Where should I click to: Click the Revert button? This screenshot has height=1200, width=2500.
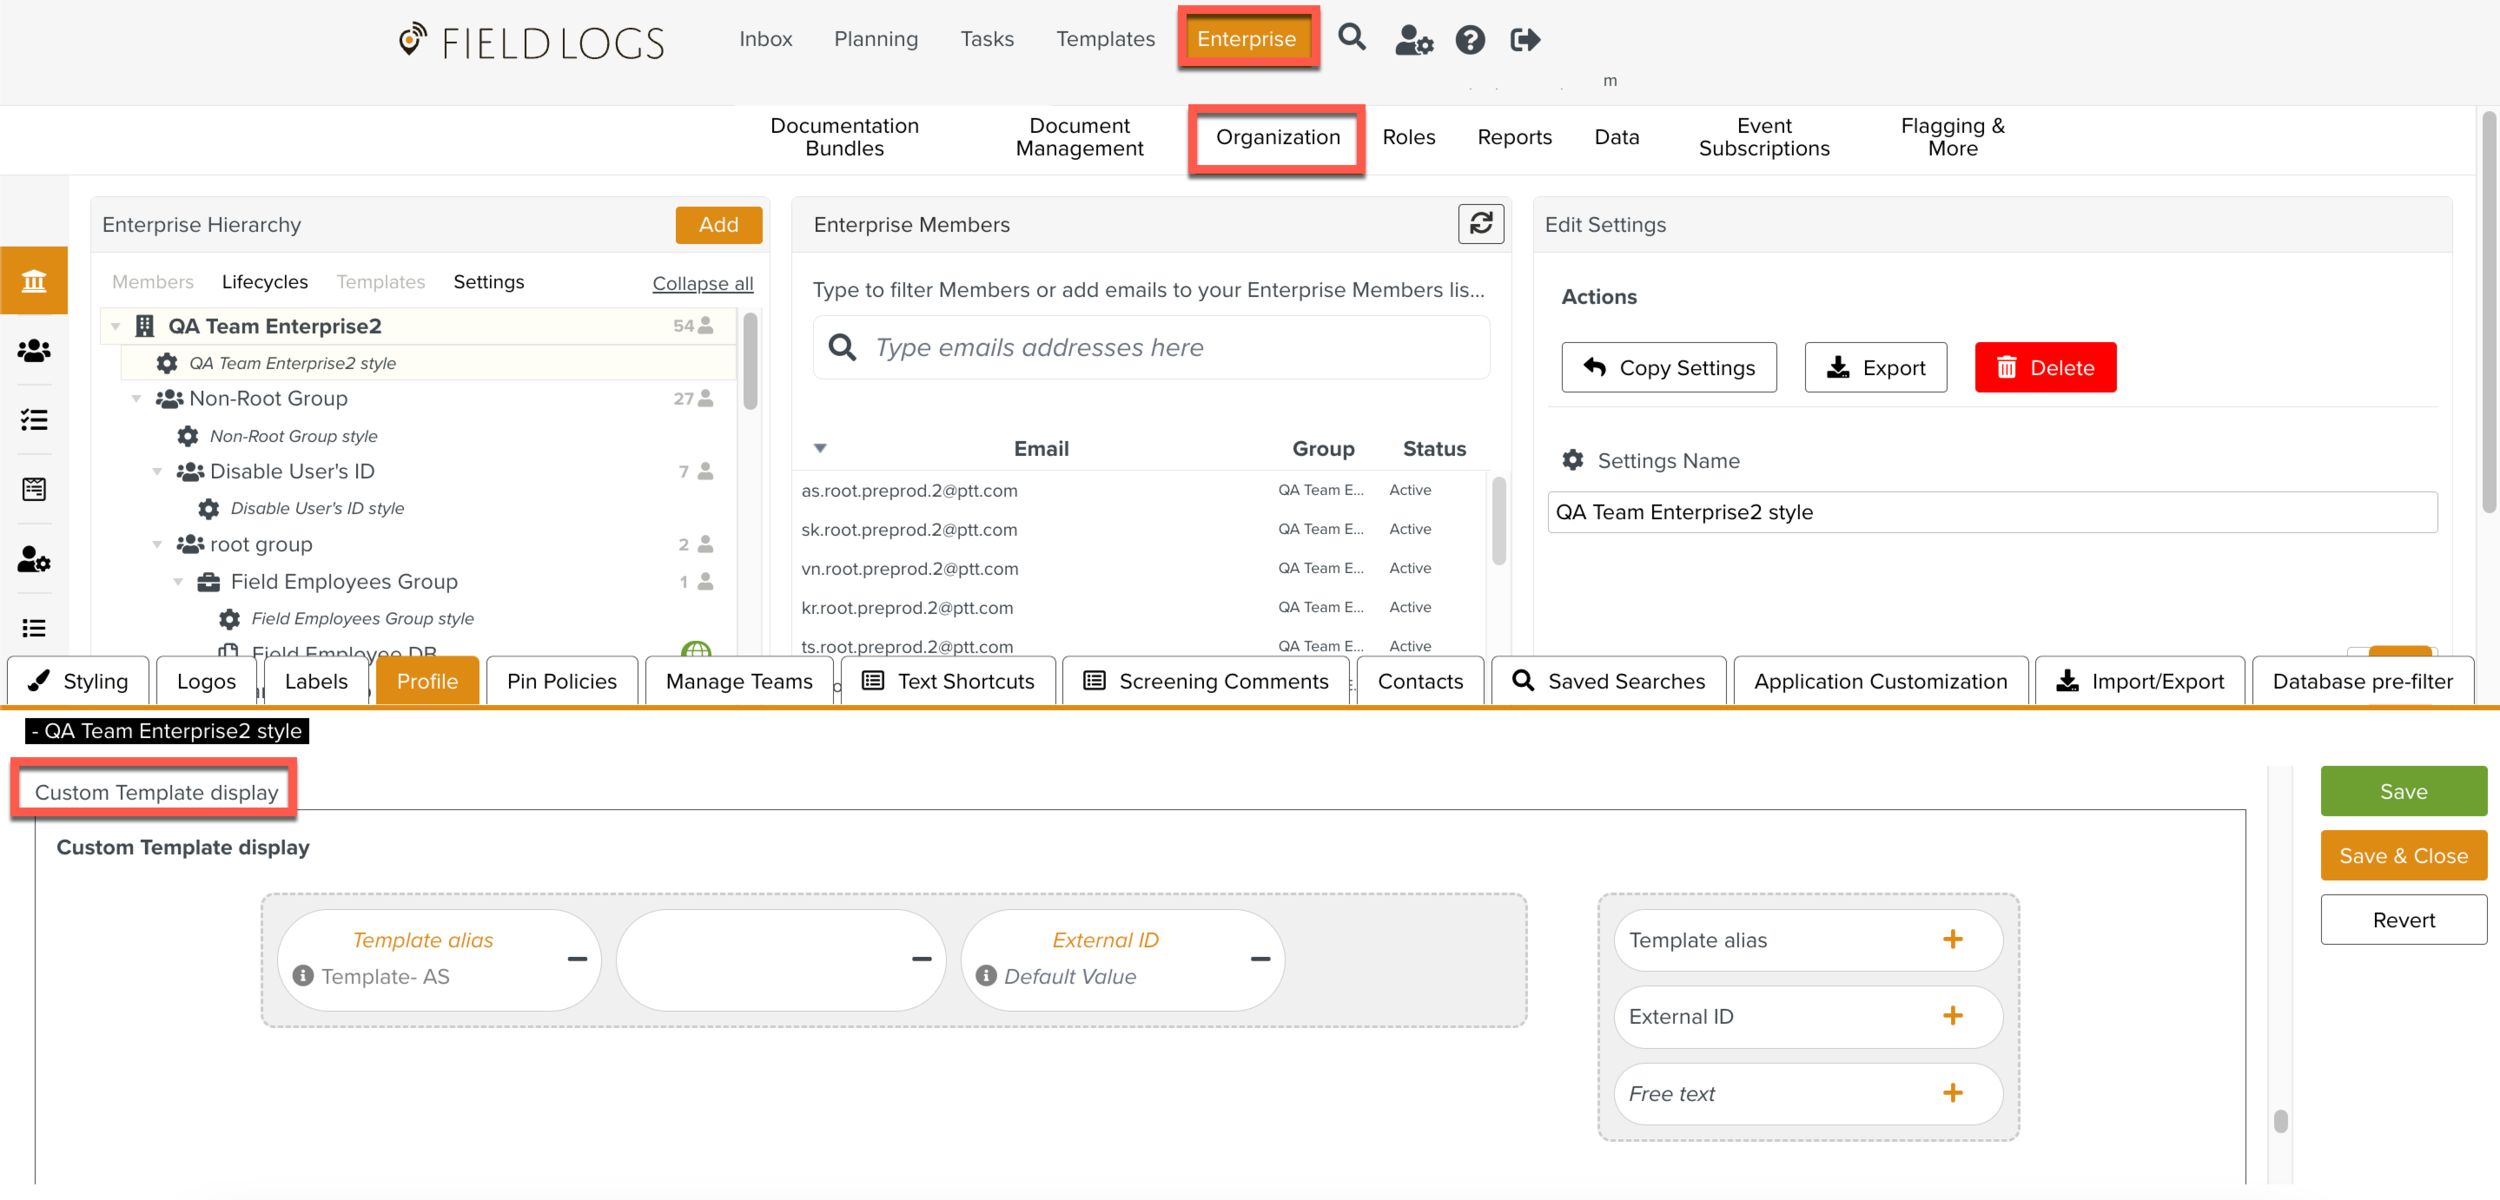[x=2403, y=919]
